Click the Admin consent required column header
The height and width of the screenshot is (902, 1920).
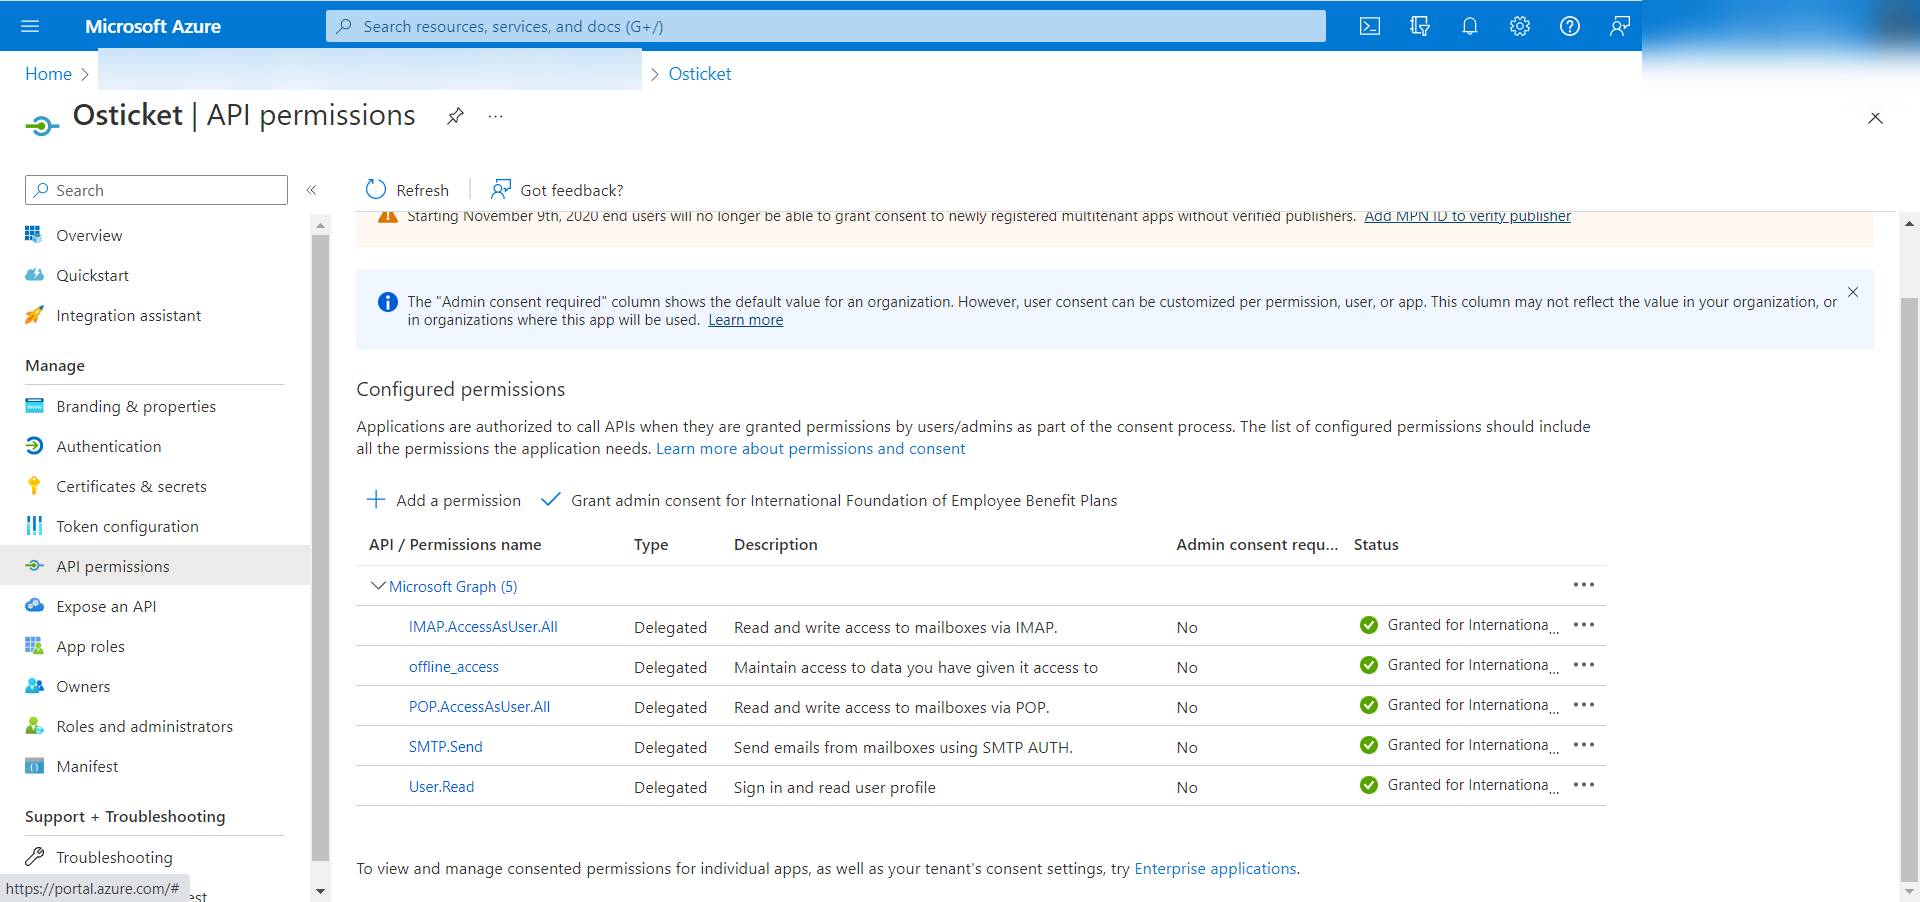[1257, 544]
